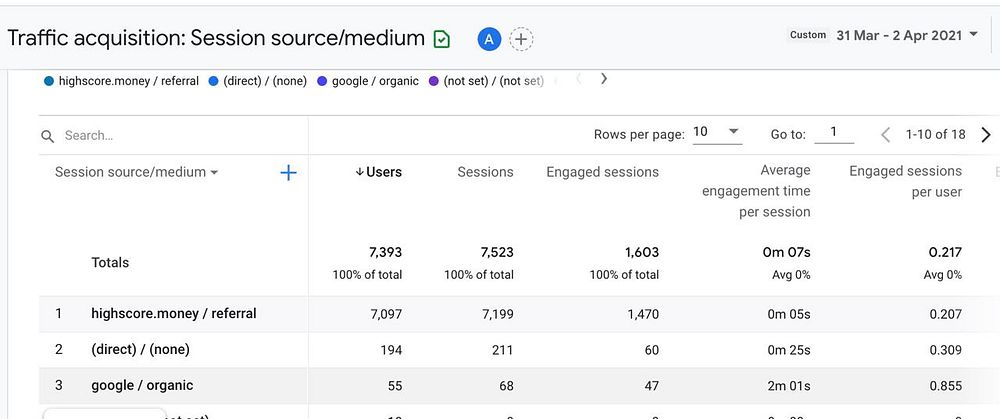Click the blue A segment avatar
The image size is (1000, 419).
489,39
